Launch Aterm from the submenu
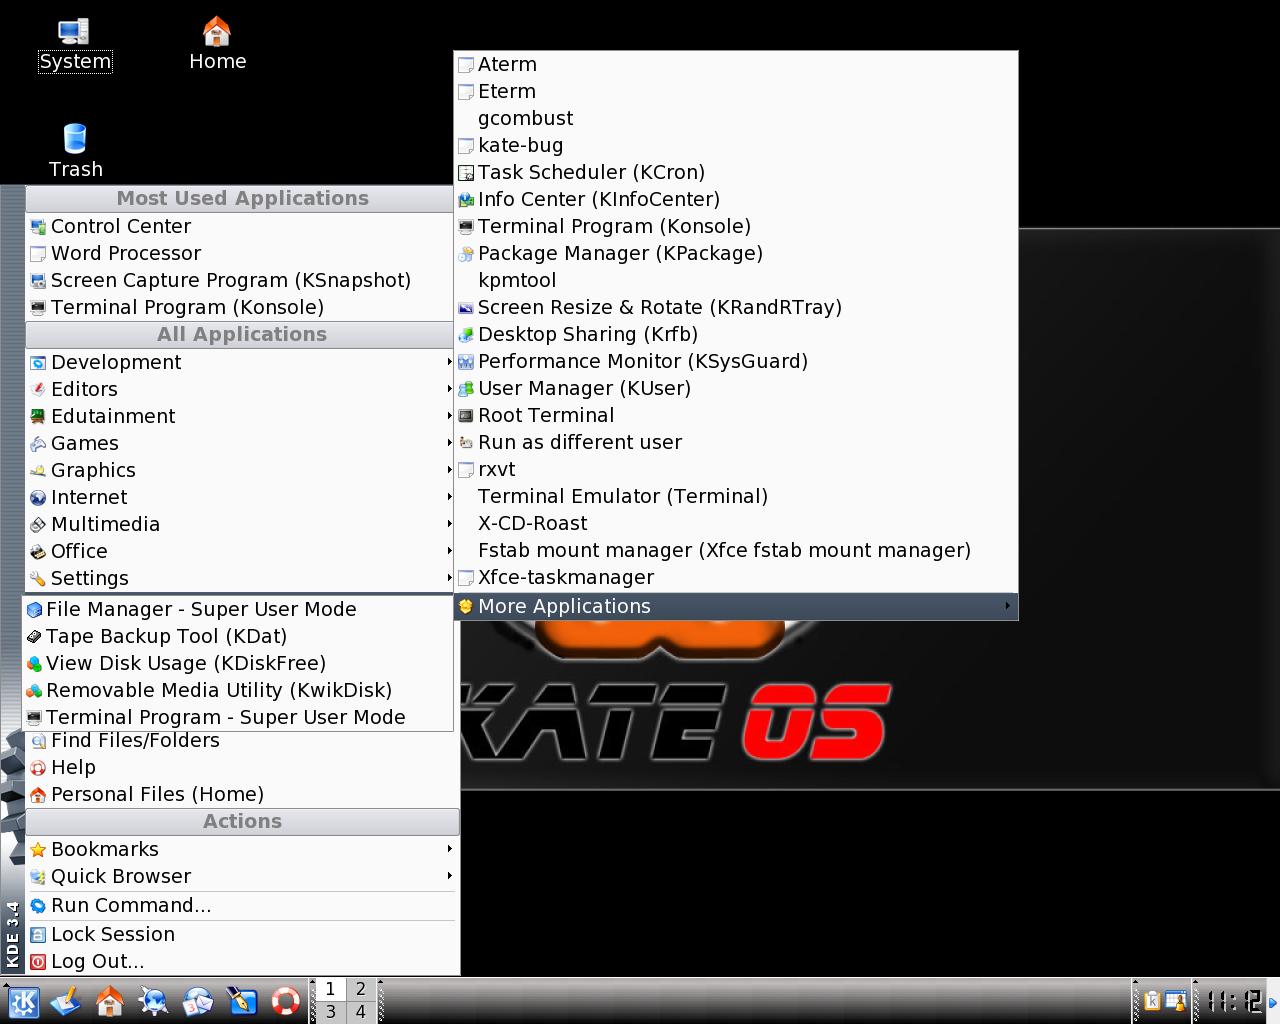Viewport: 1280px width, 1024px height. pyautogui.click(x=735, y=65)
